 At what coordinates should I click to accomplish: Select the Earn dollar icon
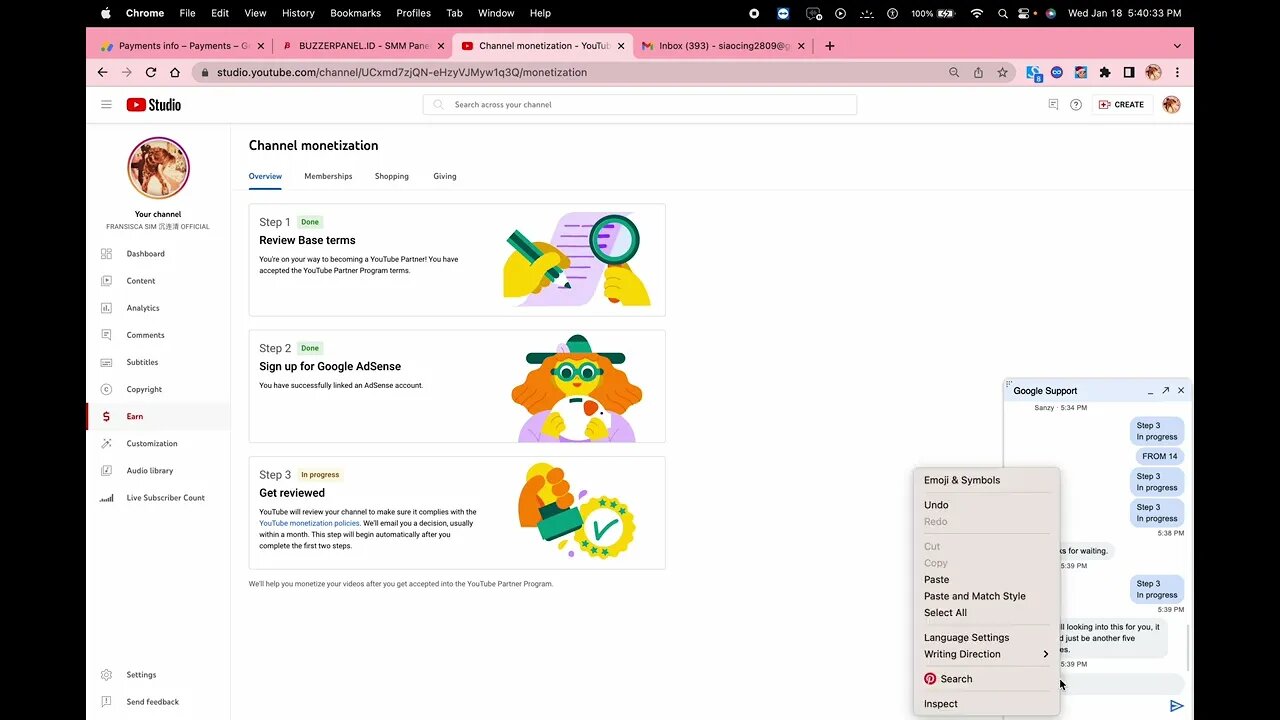point(106,416)
